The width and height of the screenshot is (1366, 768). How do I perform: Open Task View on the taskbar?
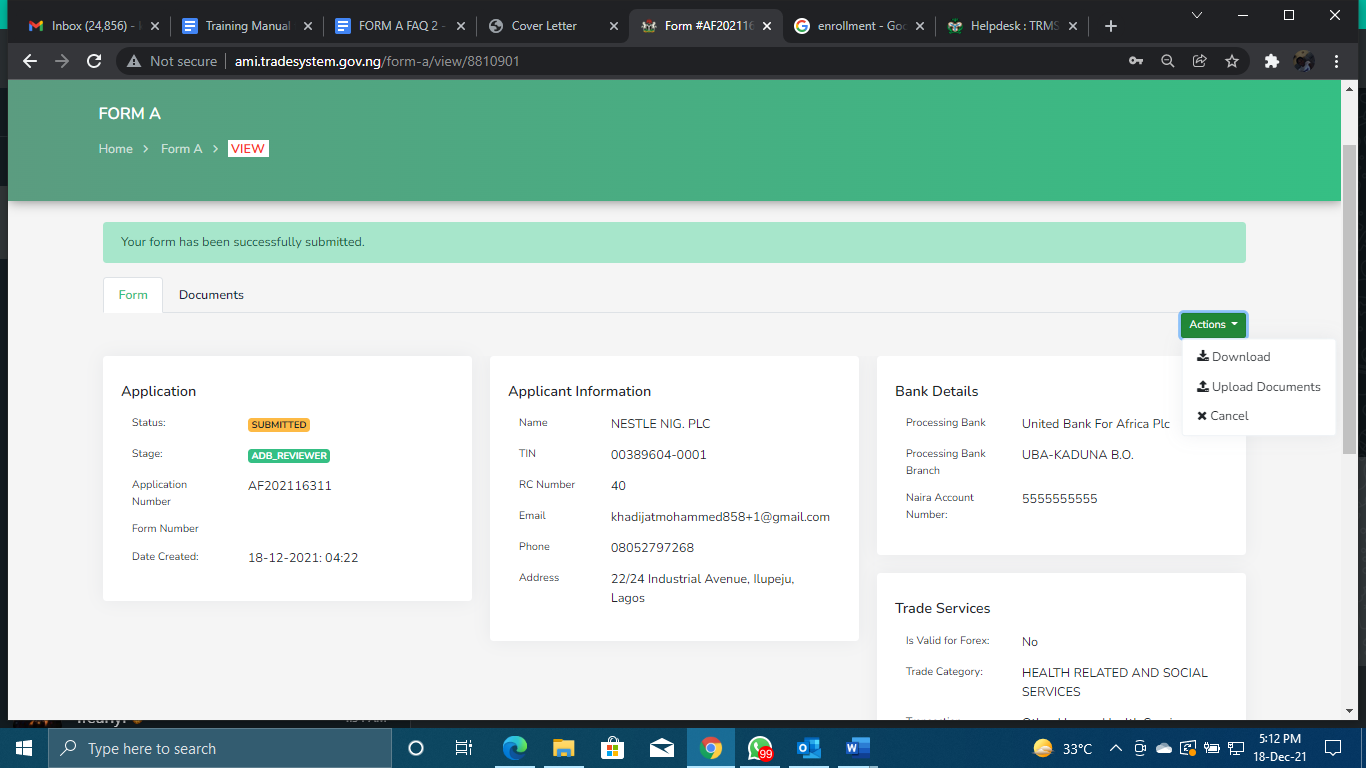464,748
